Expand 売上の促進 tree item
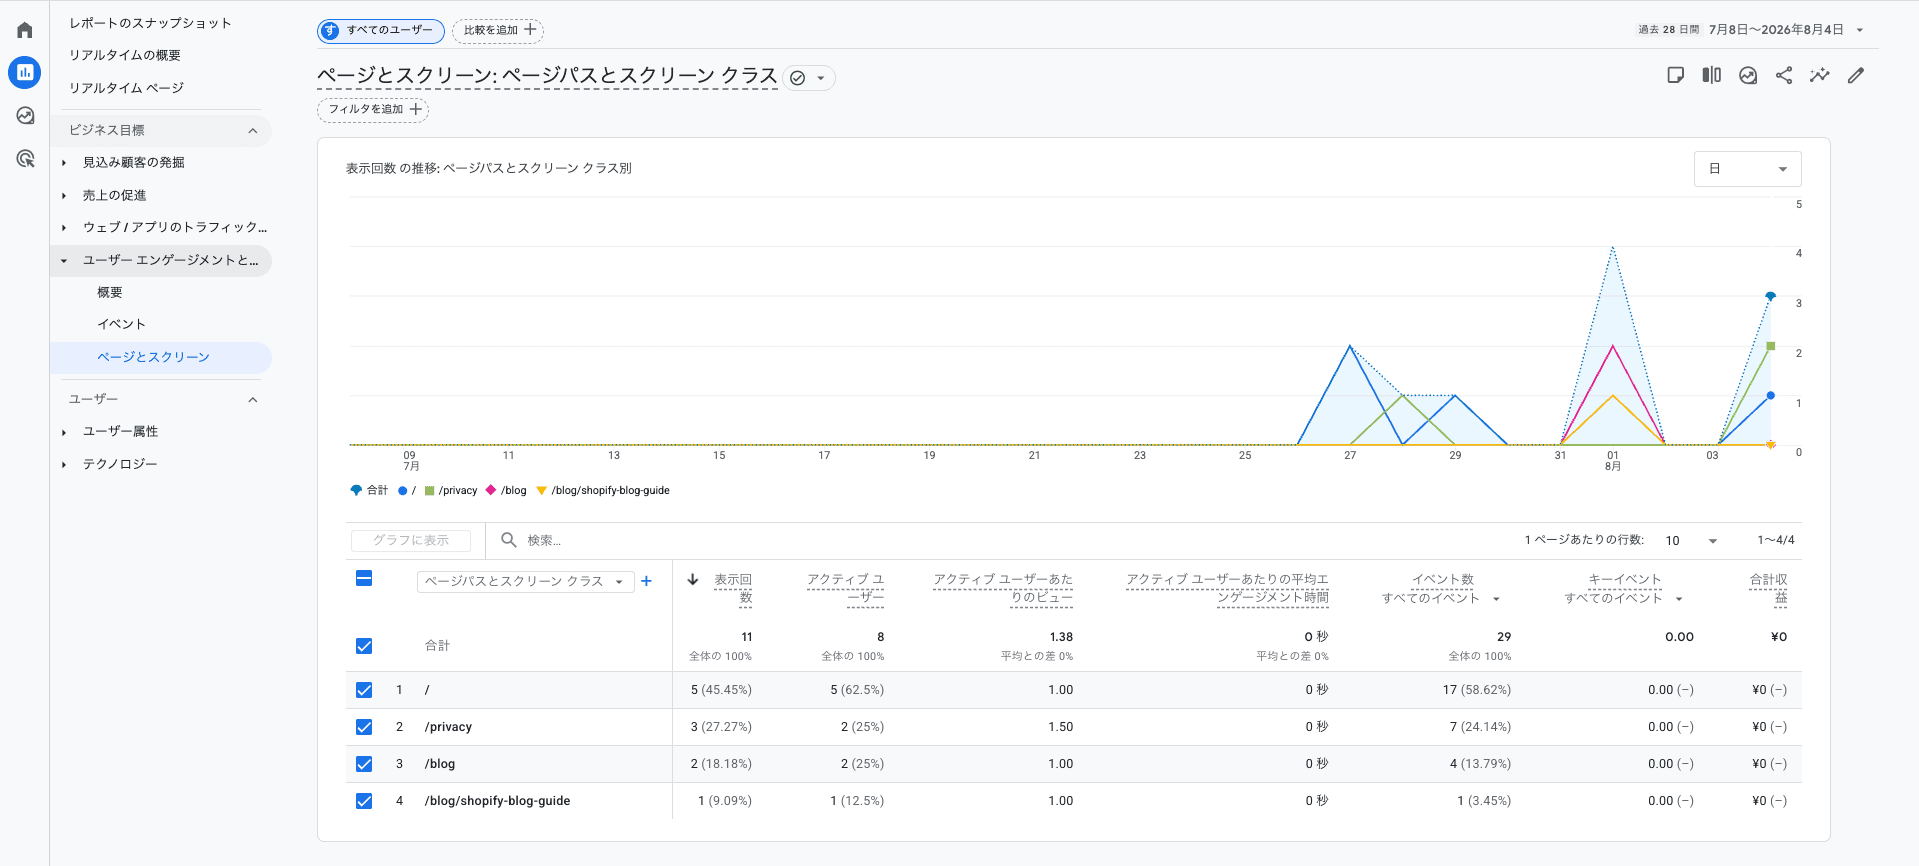1919x866 pixels. [64, 196]
